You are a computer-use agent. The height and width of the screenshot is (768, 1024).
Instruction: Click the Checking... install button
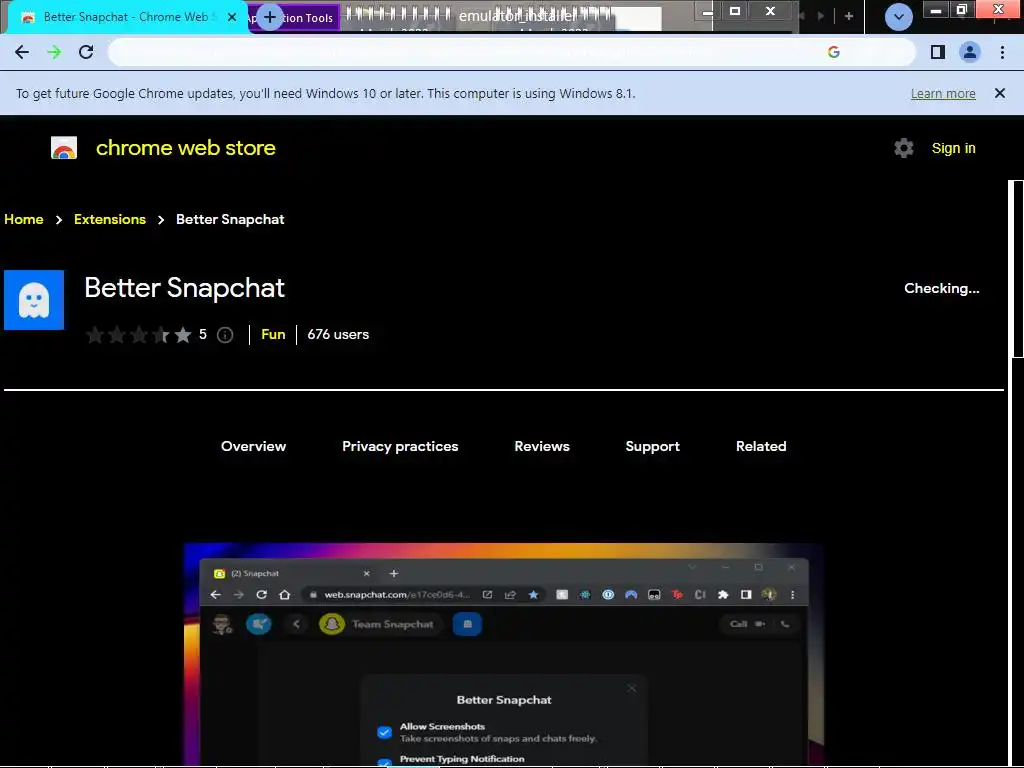pos(941,289)
